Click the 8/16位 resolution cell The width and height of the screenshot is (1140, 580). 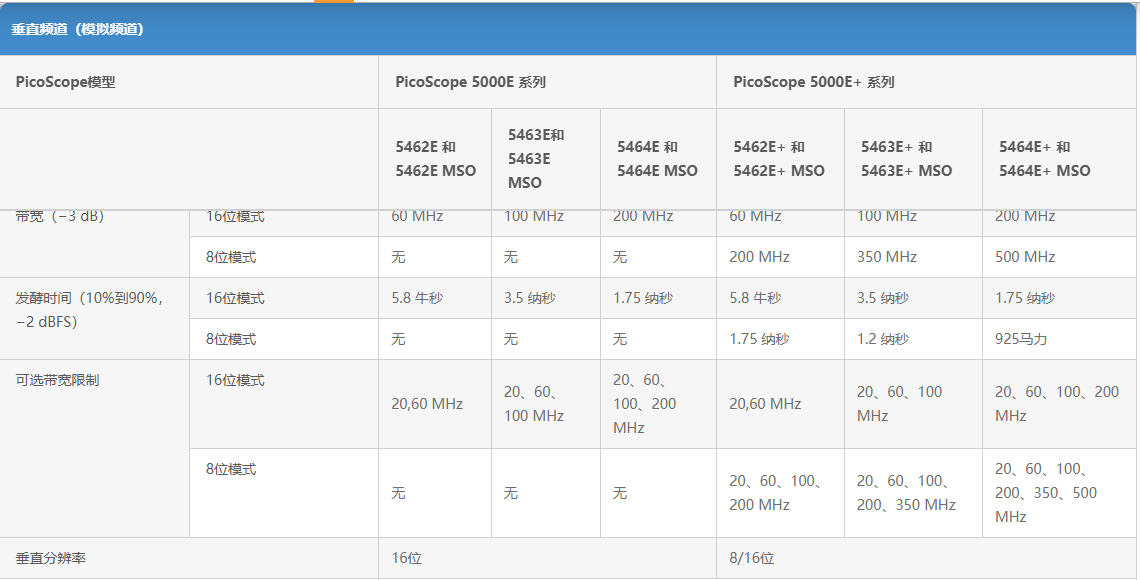coord(752,558)
